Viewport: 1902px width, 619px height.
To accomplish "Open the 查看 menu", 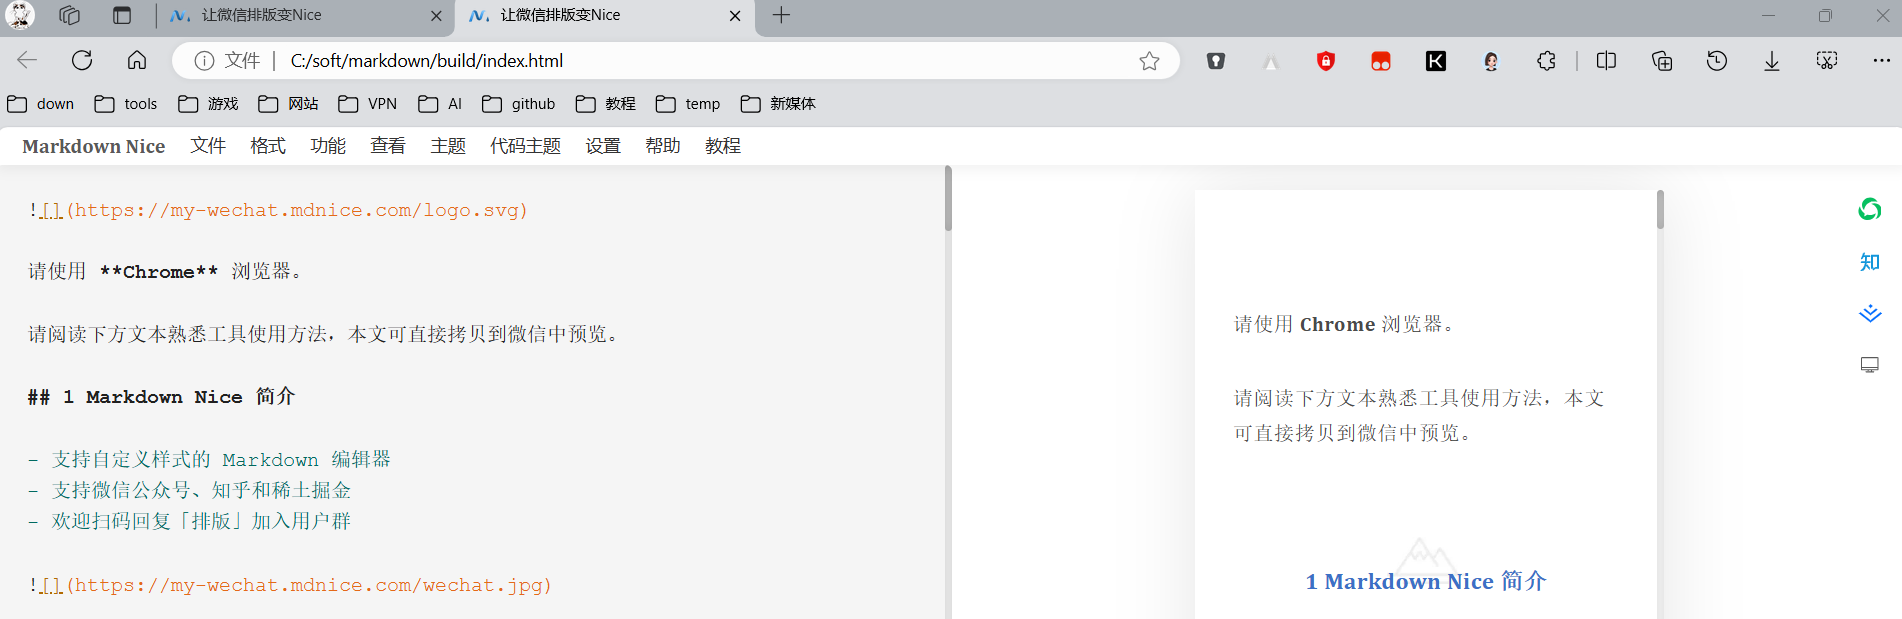I will [x=388, y=146].
